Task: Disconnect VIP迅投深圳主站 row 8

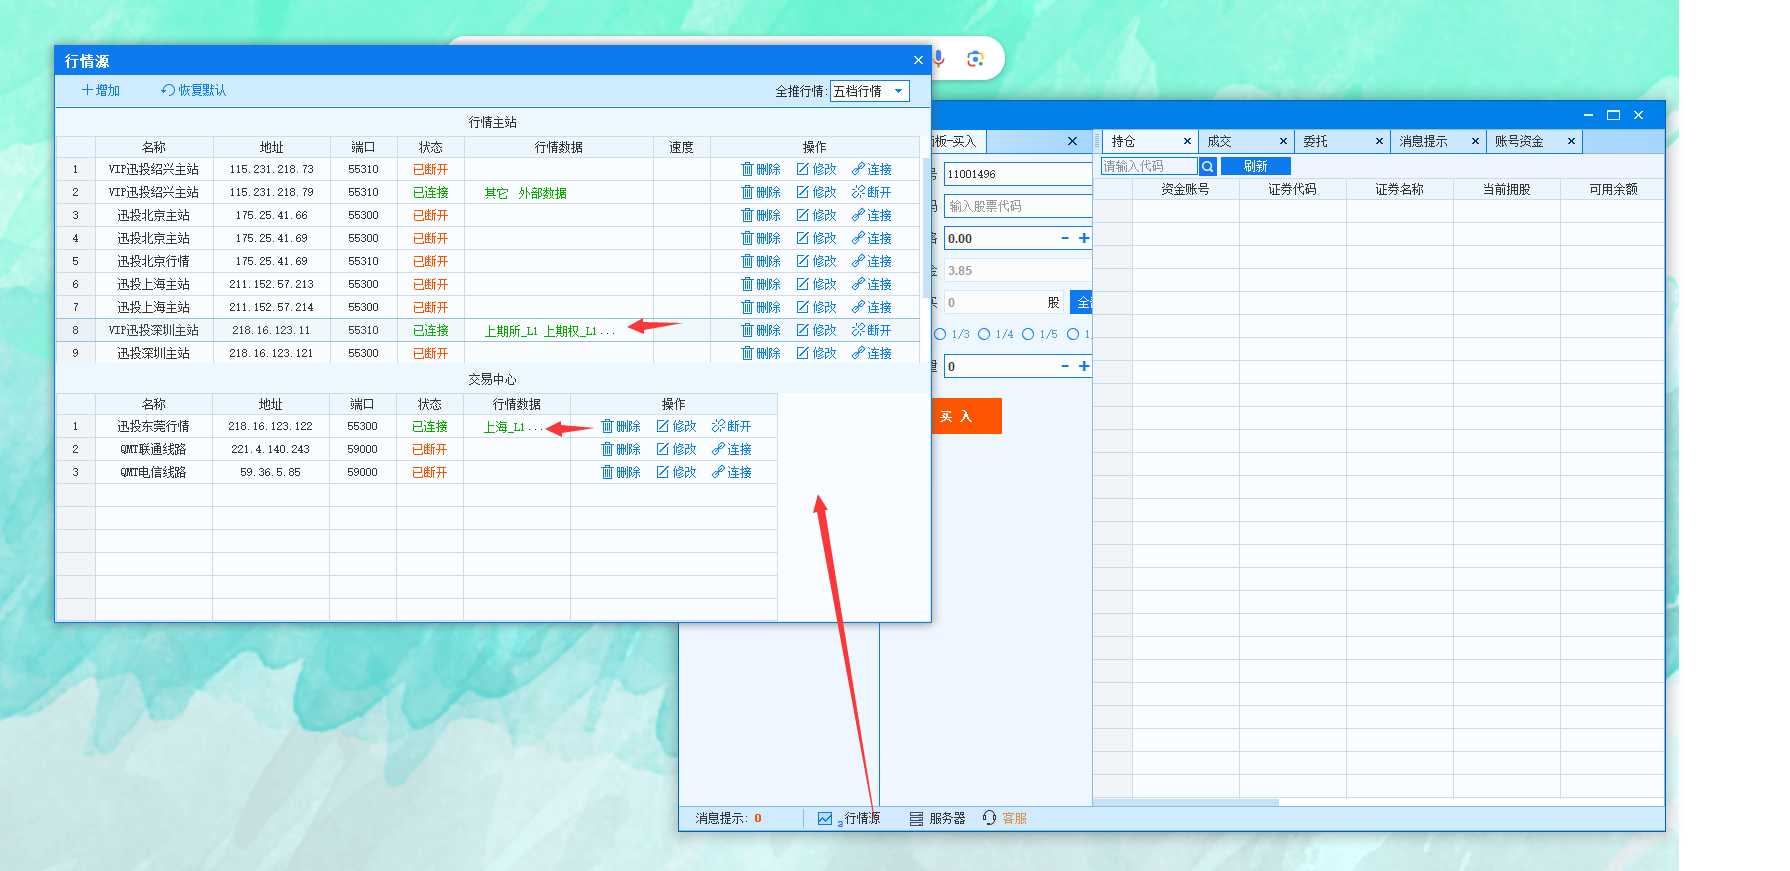Action: pos(872,330)
